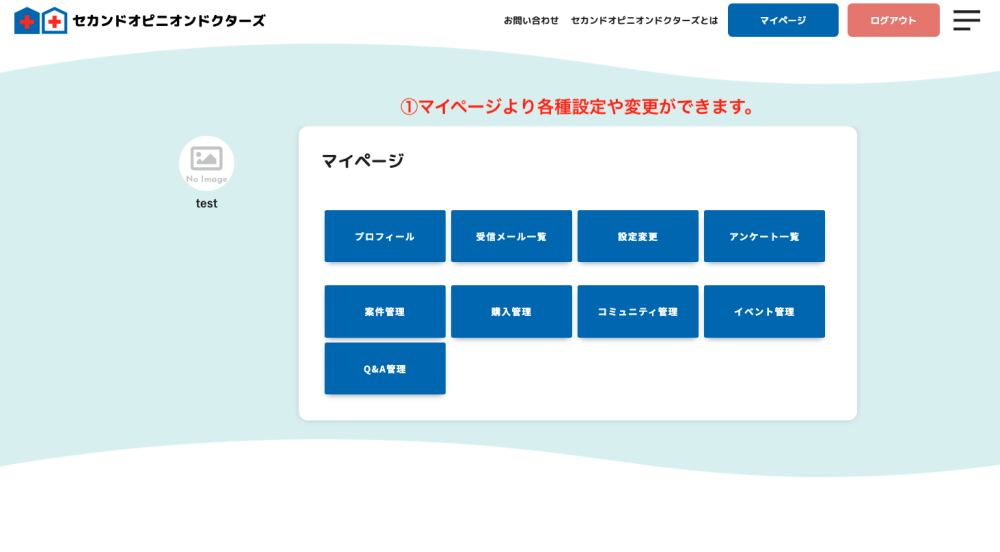Click the ログアウト button

tap(893, 20)
